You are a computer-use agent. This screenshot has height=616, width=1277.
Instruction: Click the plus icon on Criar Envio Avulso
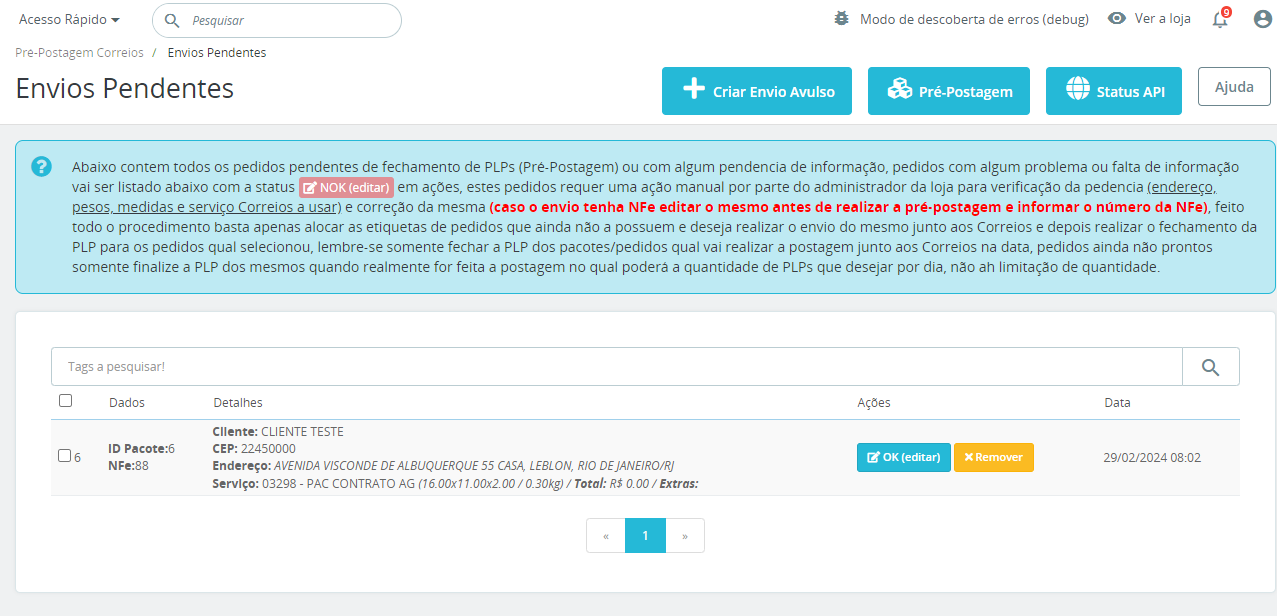tap(694, 89)
